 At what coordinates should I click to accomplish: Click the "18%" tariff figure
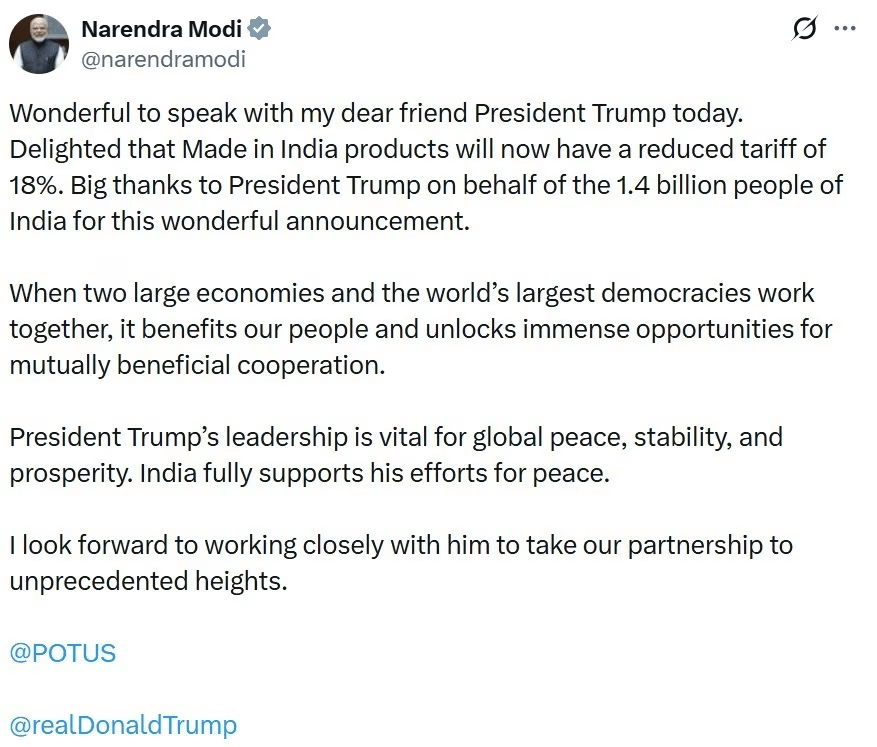[x=35, y=185]
